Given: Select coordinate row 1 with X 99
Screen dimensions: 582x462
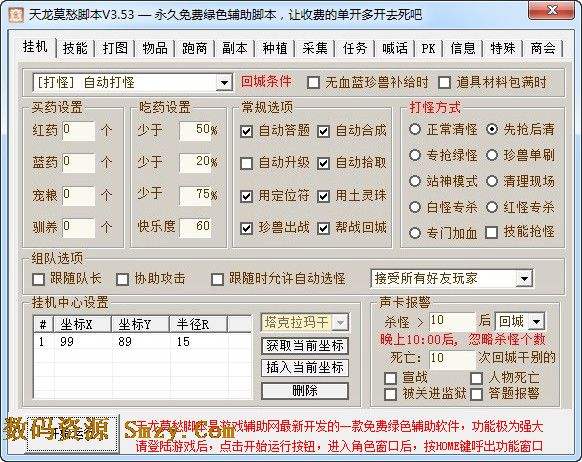Looking at the screenshot, I should pos(143,342).
